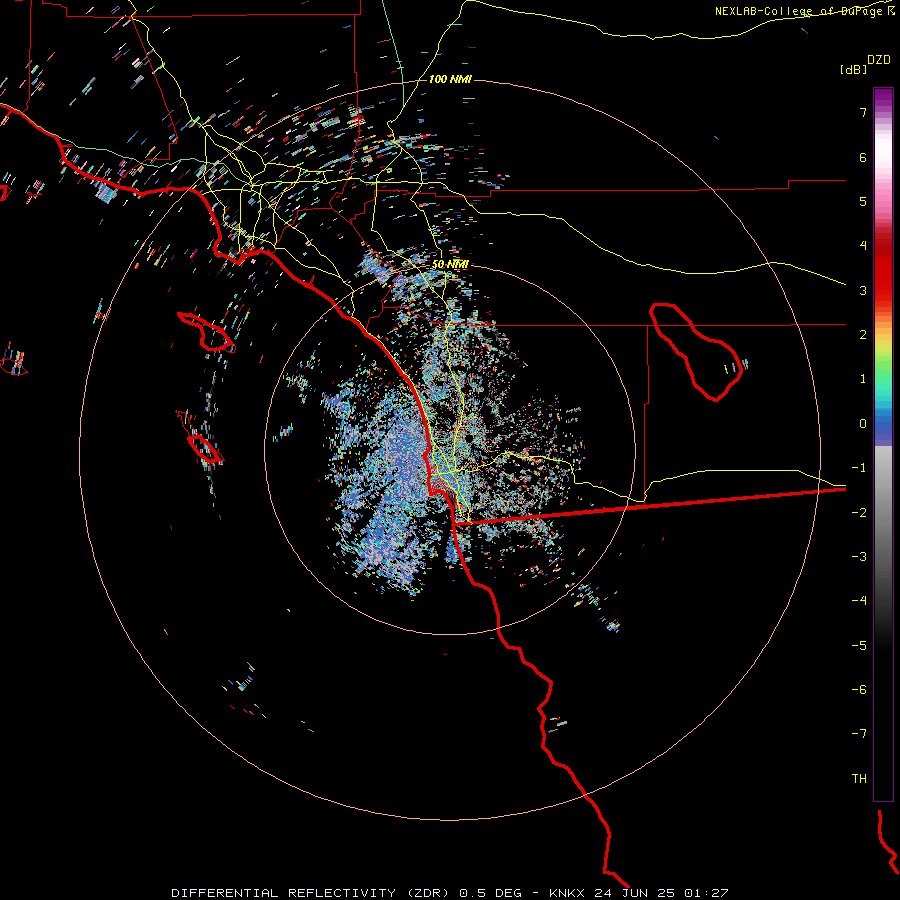Click the -4 dB value on color scale
This screenshot has height=900, width=900.
(859, 601)
